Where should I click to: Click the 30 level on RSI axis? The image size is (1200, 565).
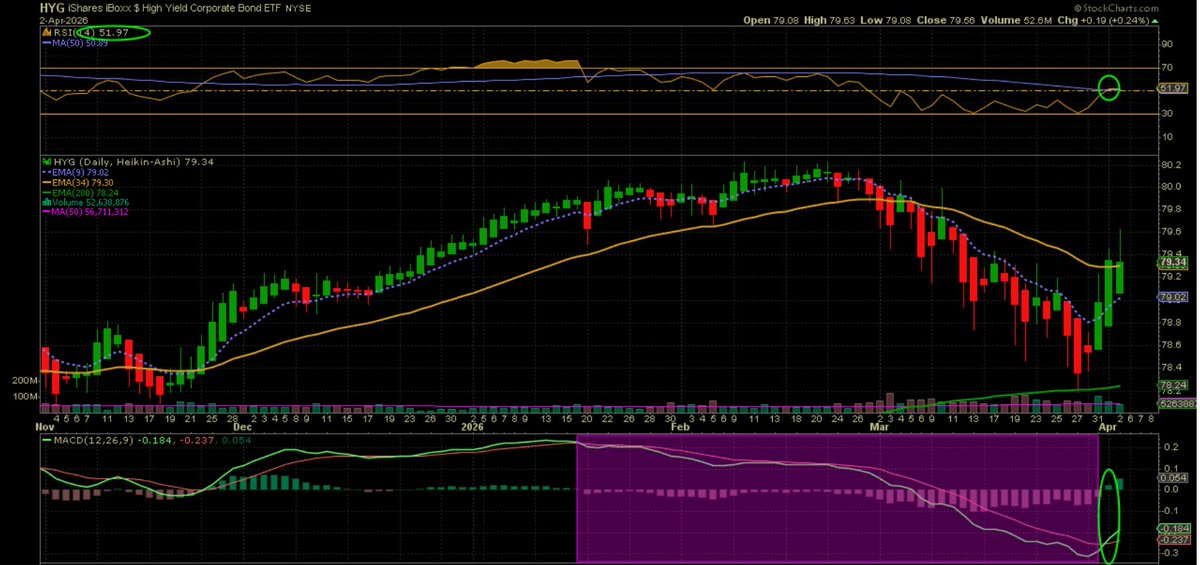pyautogui.click(x=1166, y=113)
